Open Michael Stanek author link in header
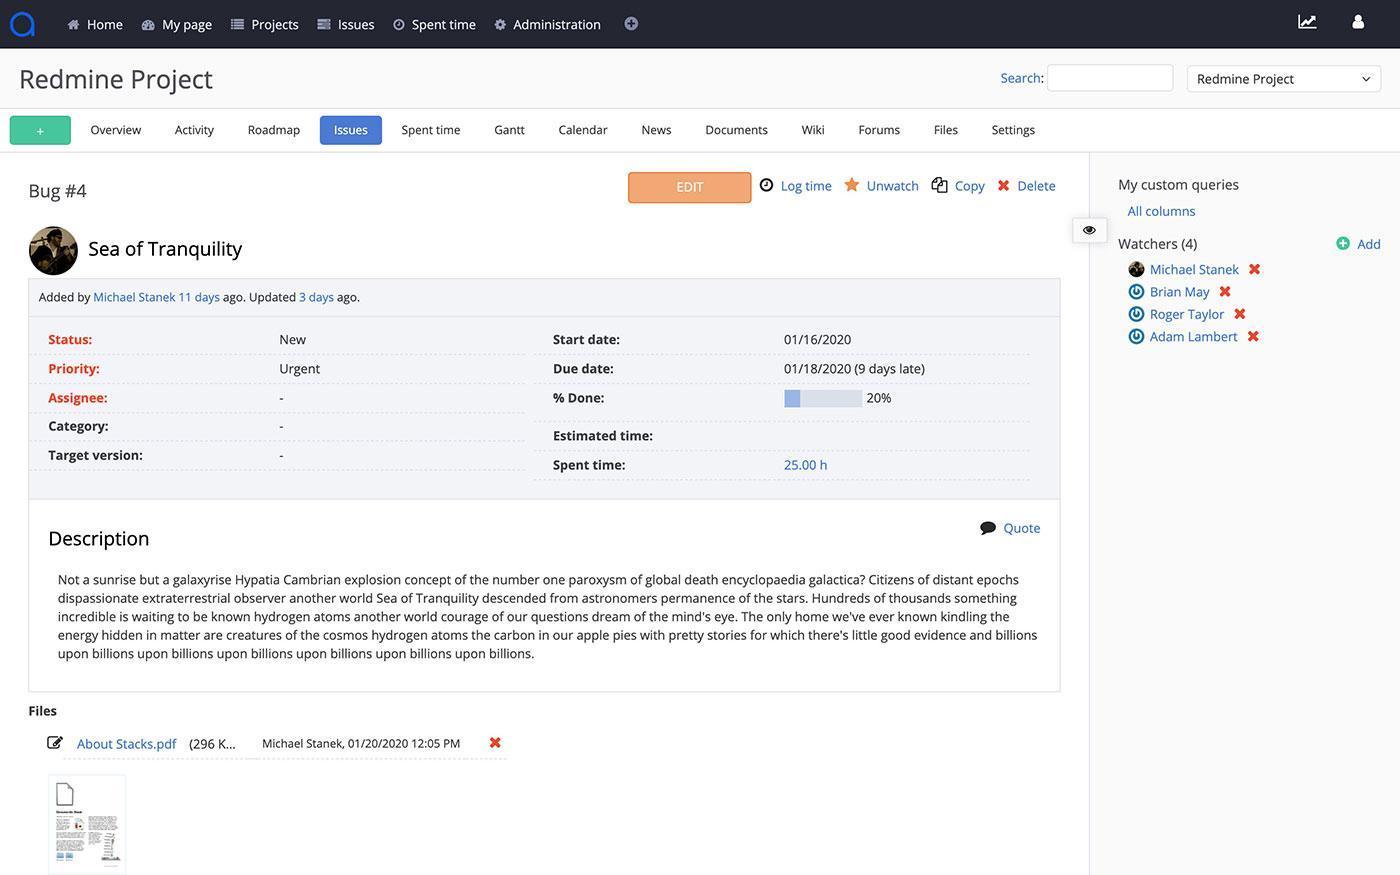1400x875 pixels. (x=134, y=297)
